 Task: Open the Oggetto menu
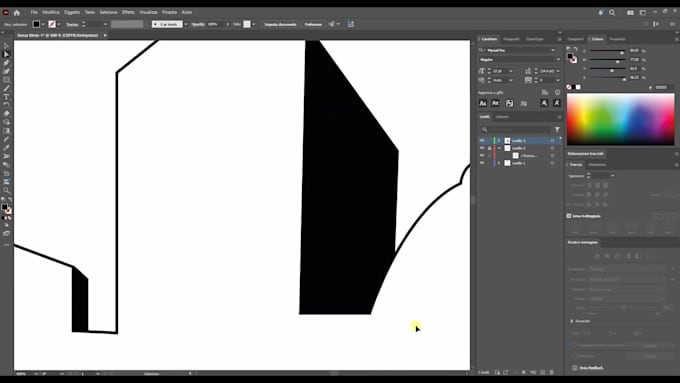pos(72,12)
